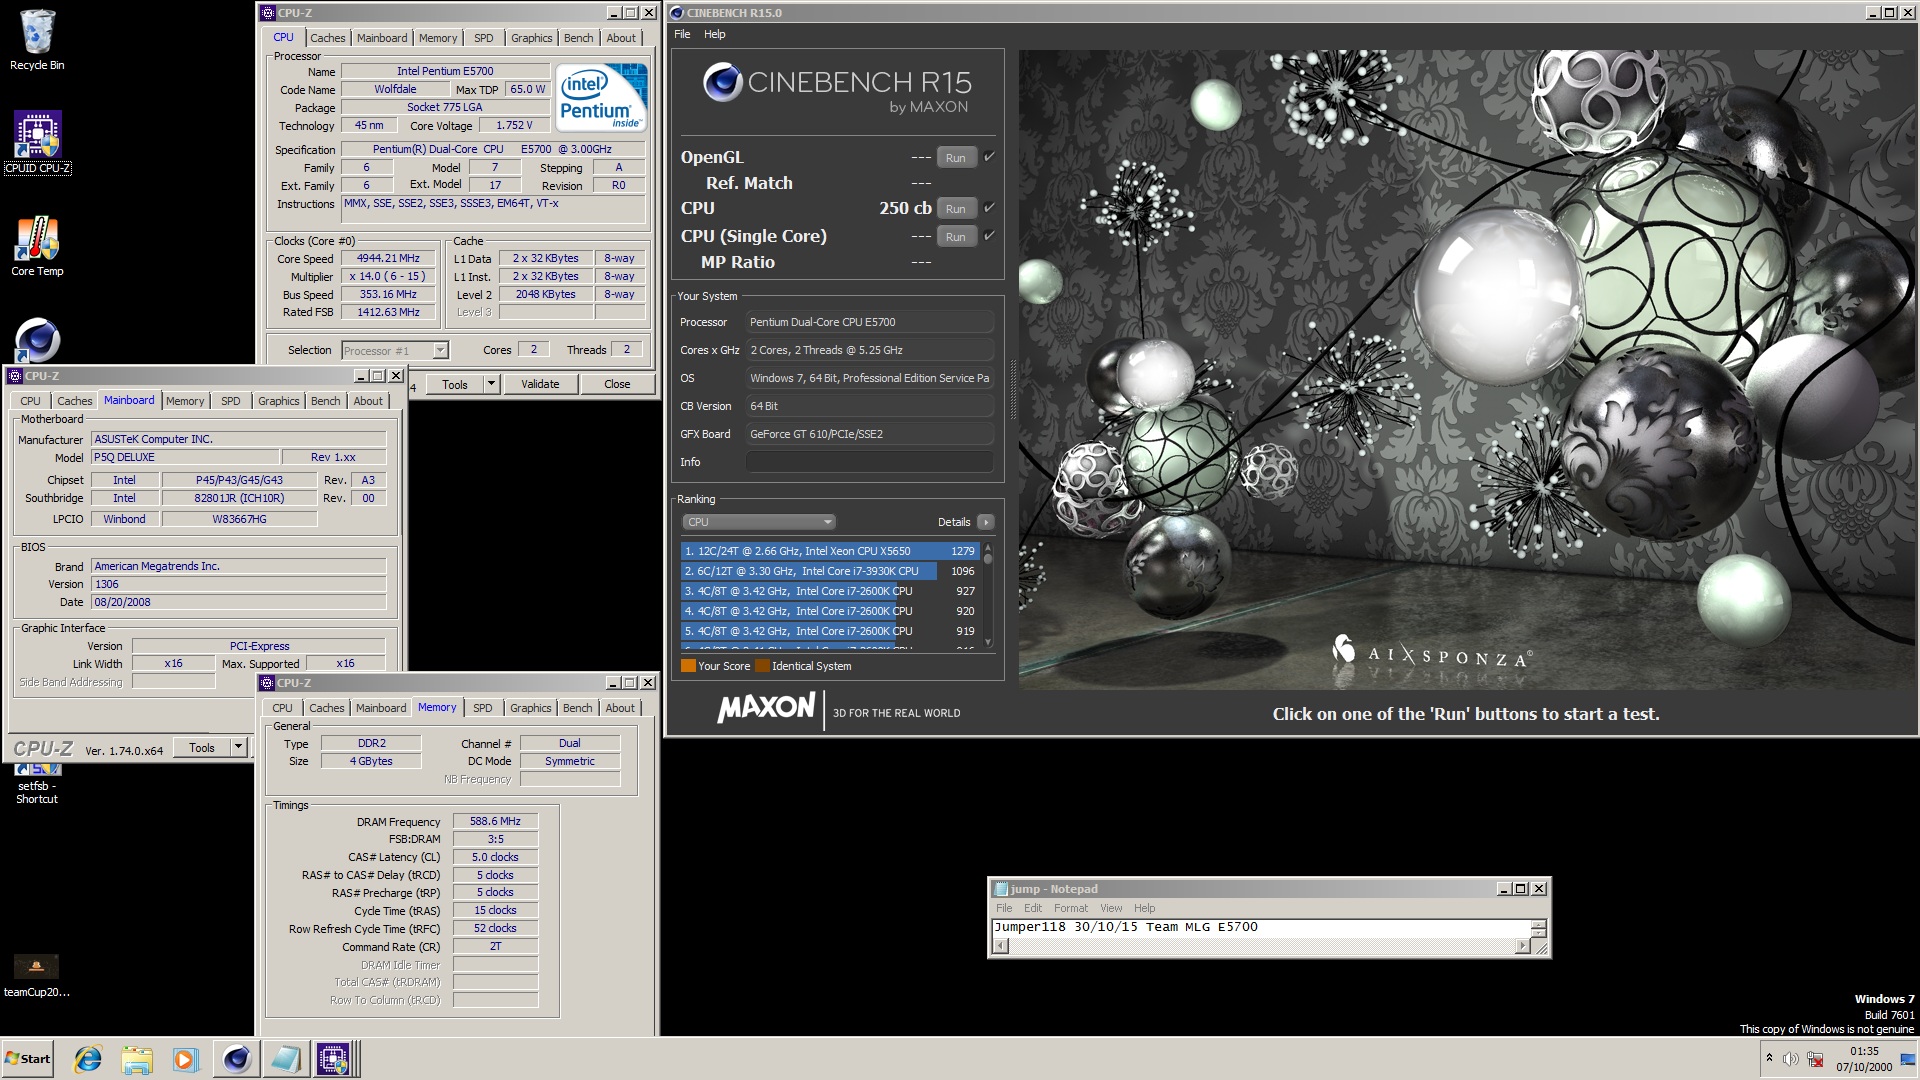
Task: Click the Cinebench R15.0 title bar icon
Action: coord(677,13)
